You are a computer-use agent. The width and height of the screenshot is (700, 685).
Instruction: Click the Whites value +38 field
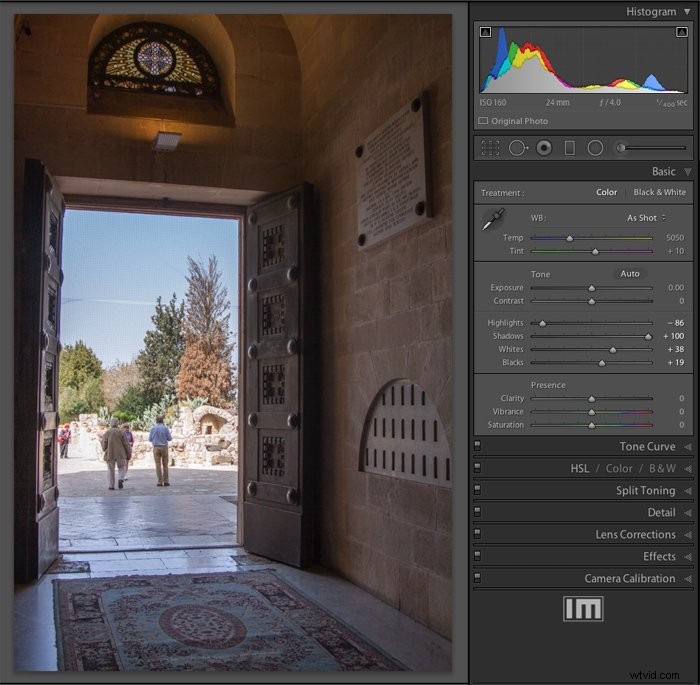pos(675,349)
